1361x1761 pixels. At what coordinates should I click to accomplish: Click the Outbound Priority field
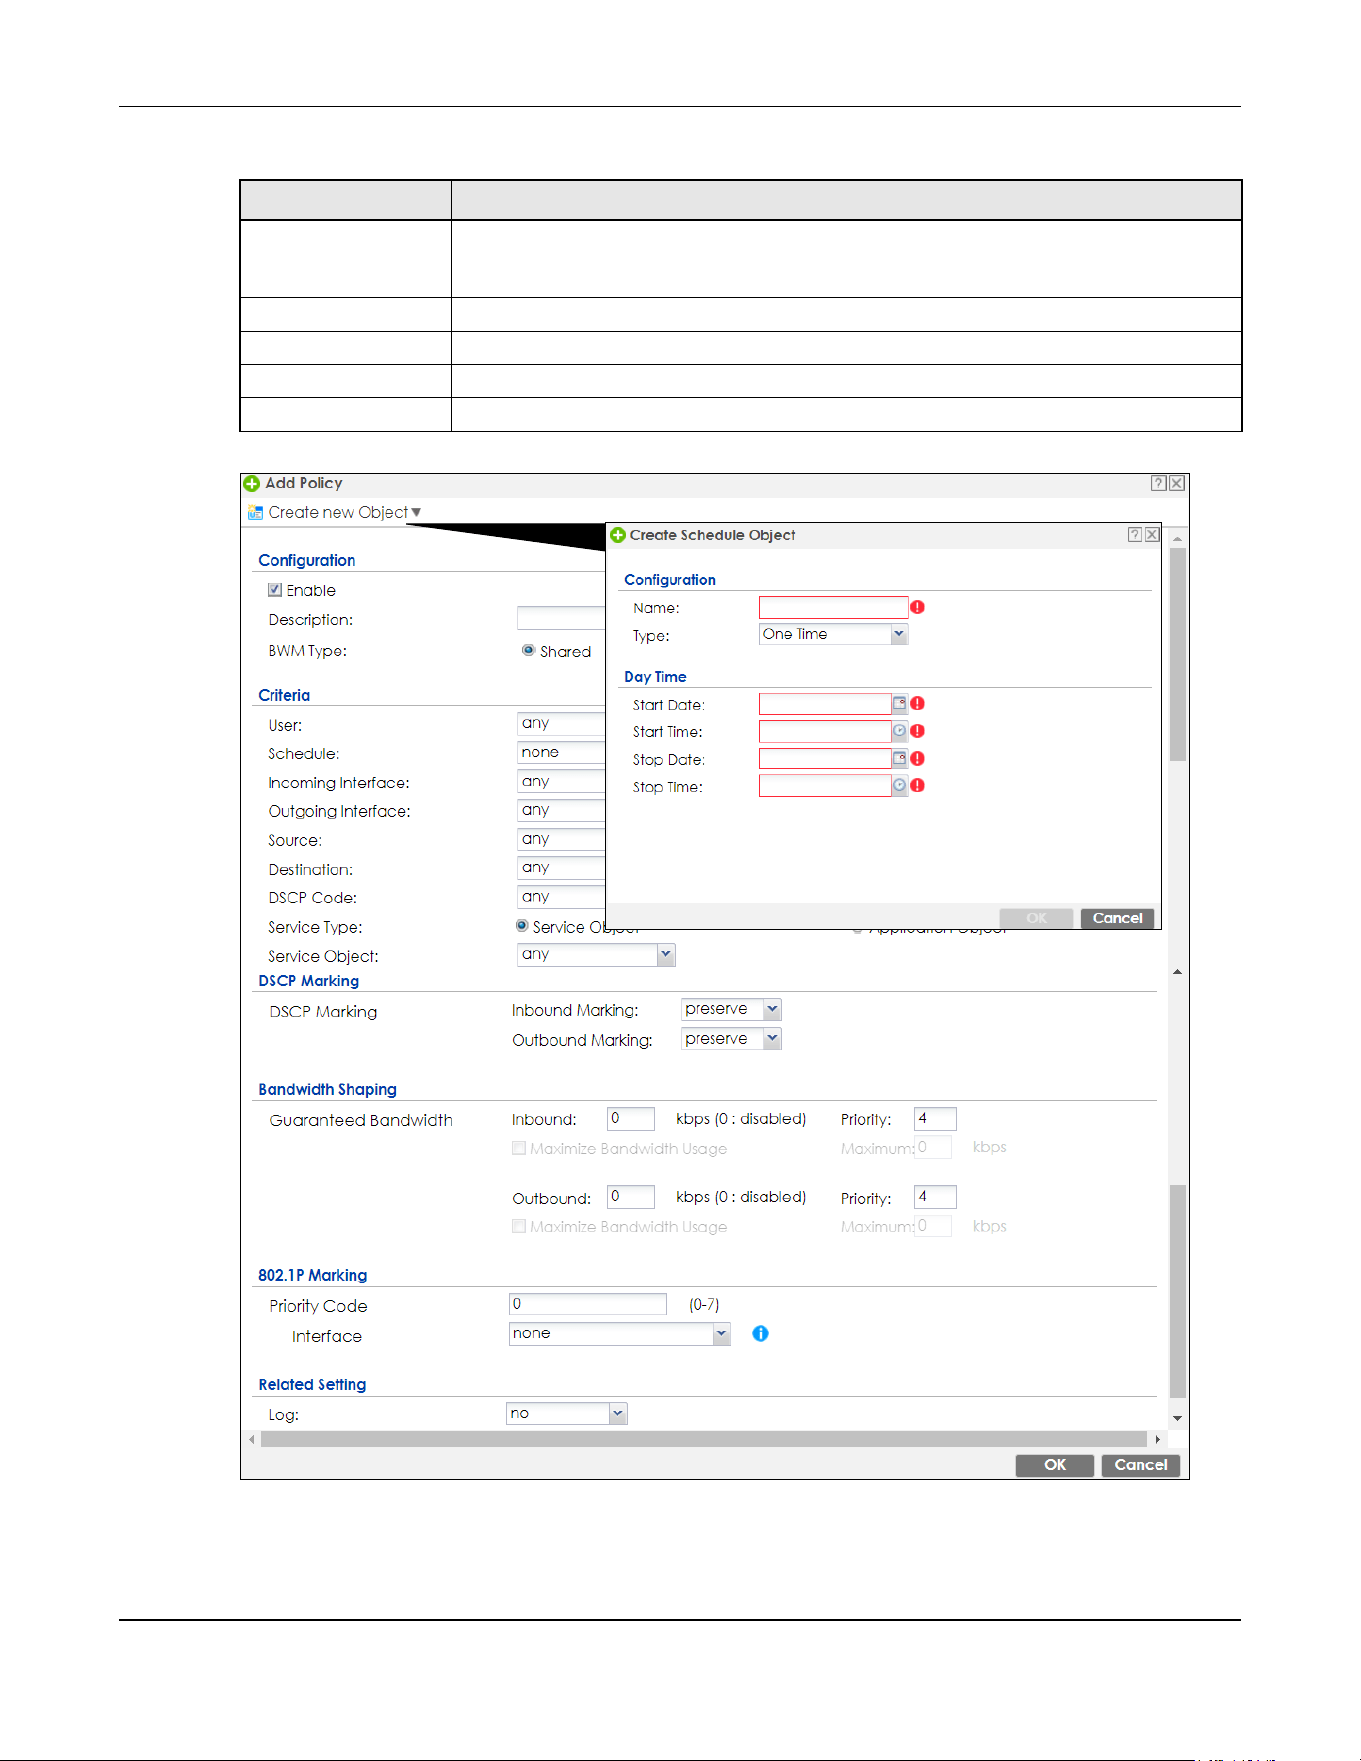click(x=935, y=1197)
